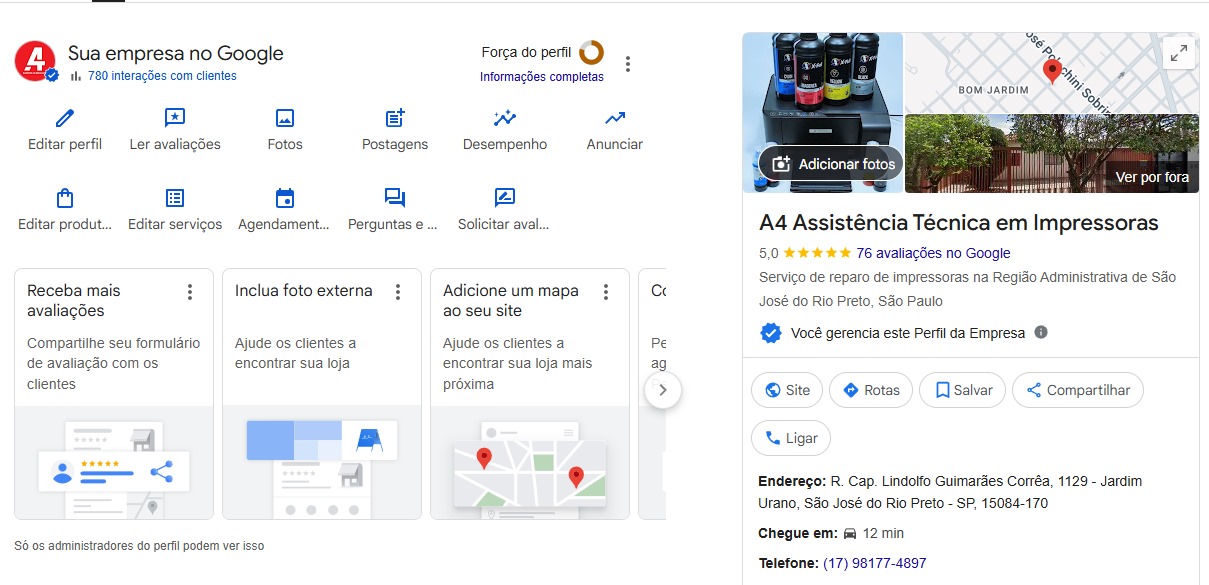Click Sua empresa no Google heading
Image resolution: width=1209 pixels, height=585 pixels.
pos(176,53)
